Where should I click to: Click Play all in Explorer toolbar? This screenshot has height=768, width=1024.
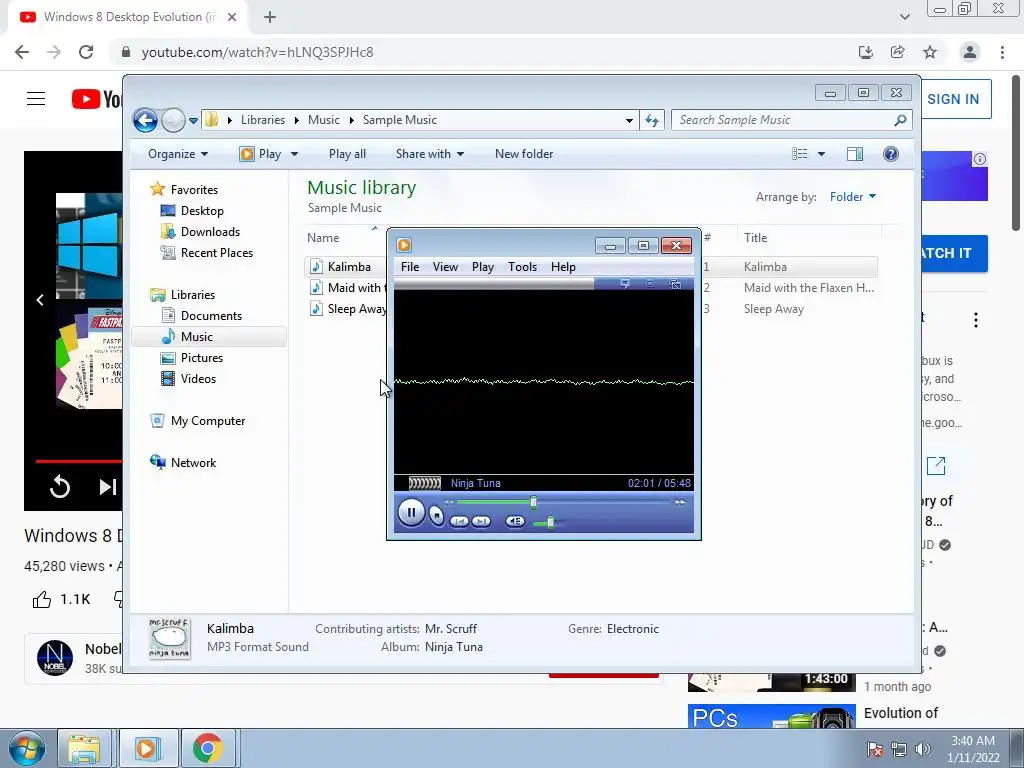[347, 154]
